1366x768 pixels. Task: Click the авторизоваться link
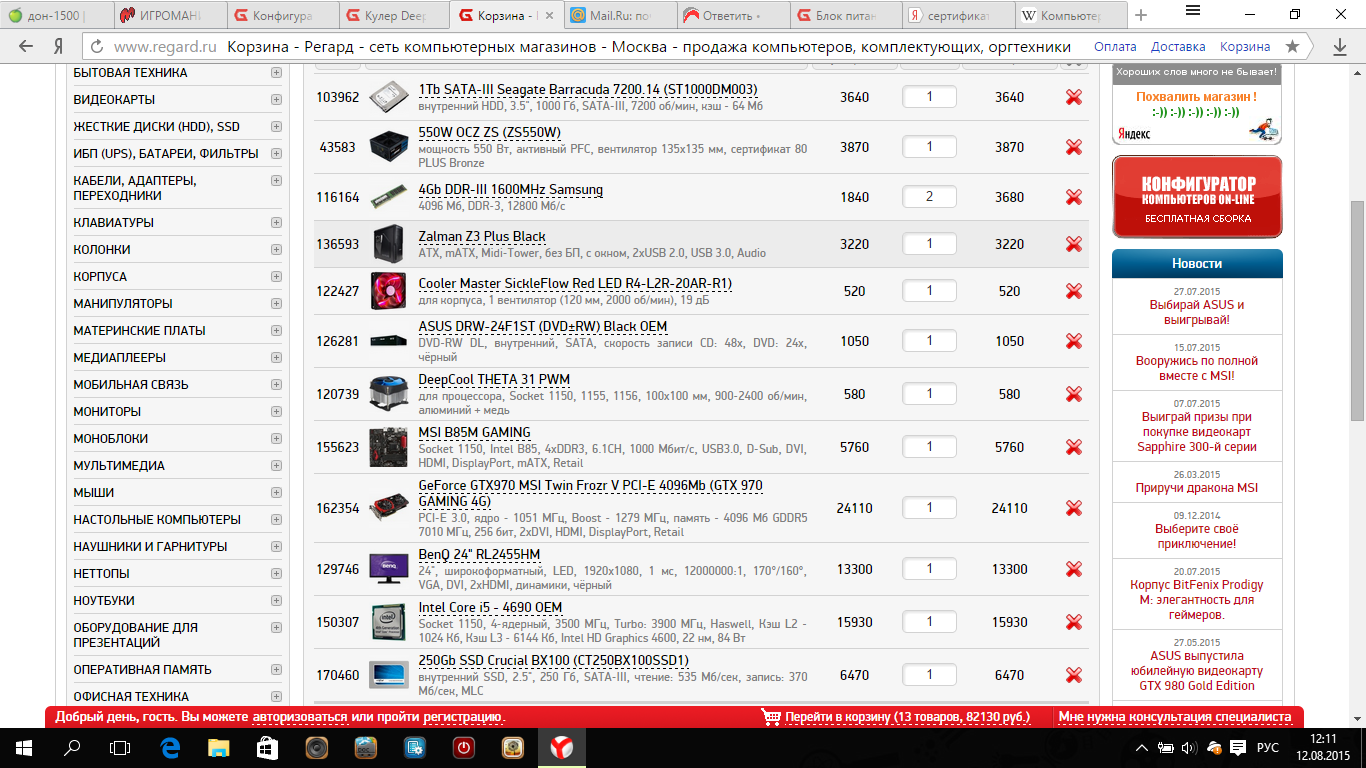[300, 717]
